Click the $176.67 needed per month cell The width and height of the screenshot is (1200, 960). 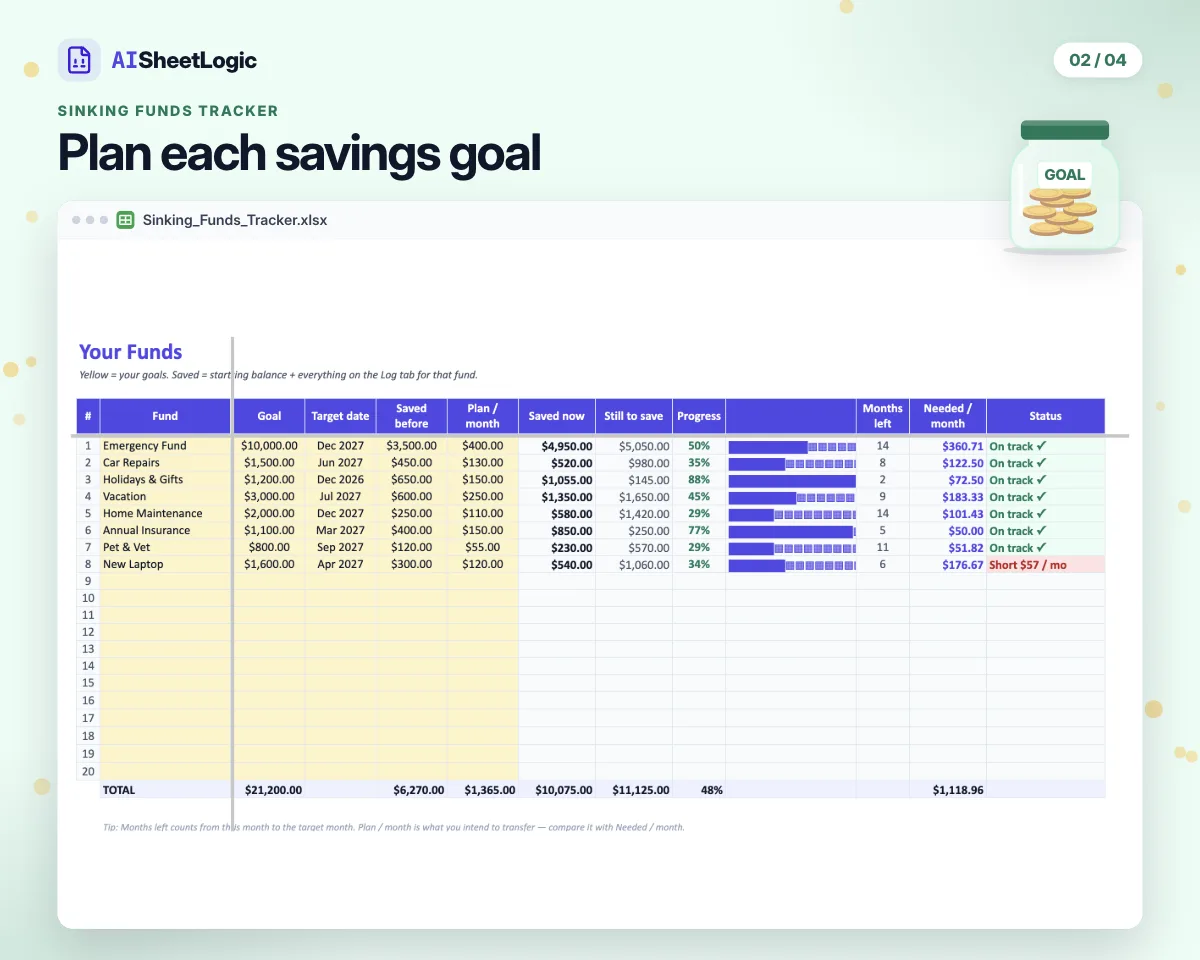click(947, 565)
